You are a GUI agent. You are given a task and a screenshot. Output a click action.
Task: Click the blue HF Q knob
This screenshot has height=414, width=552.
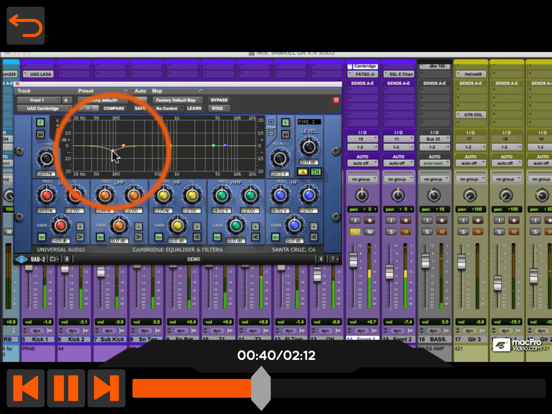coord(309,195)
